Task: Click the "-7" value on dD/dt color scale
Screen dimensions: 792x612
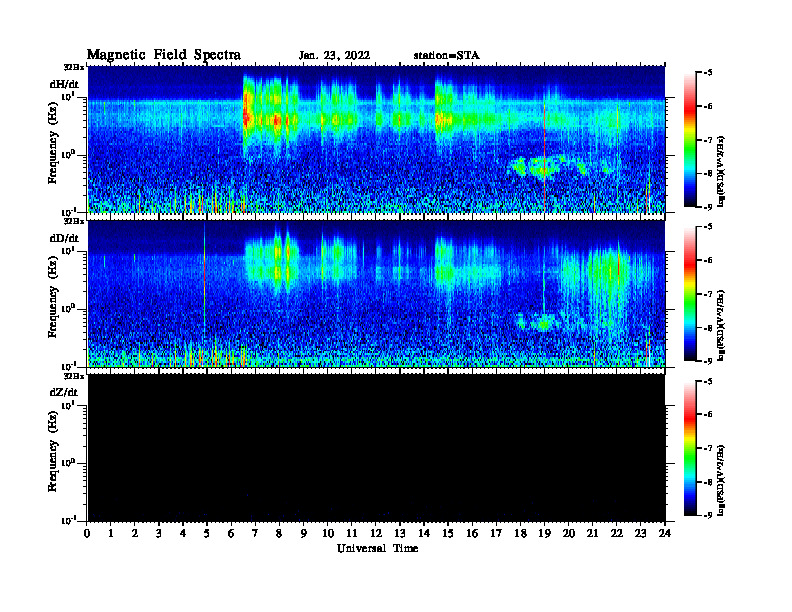Action: 708,294
